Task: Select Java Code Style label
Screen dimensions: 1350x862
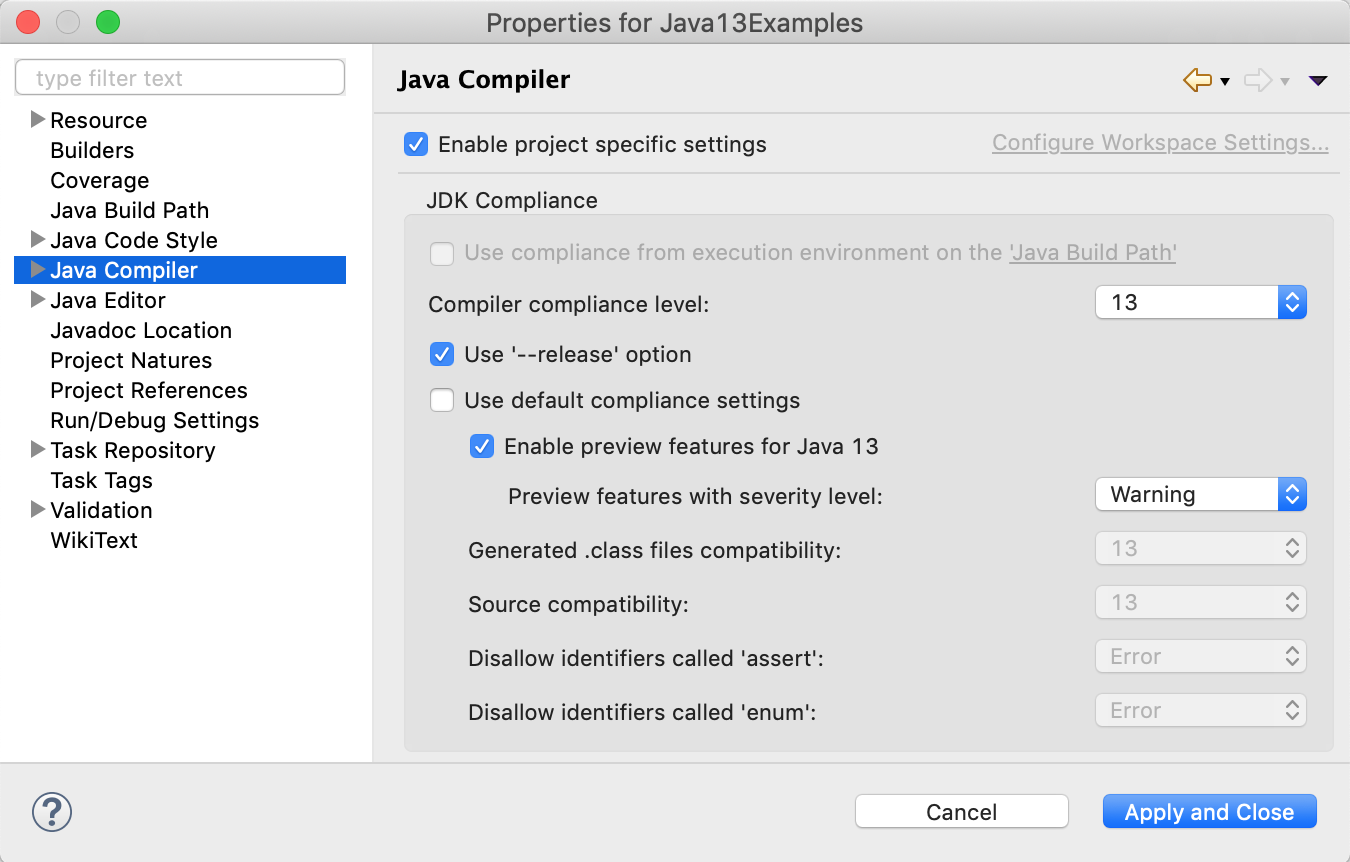Action: [x=134, y=240]
